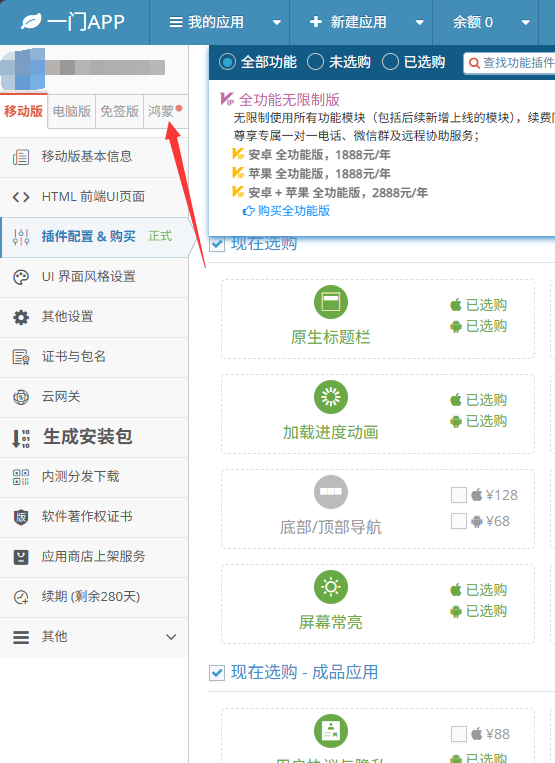Click the 应用商店上架服务 store icon

(21, 557)
